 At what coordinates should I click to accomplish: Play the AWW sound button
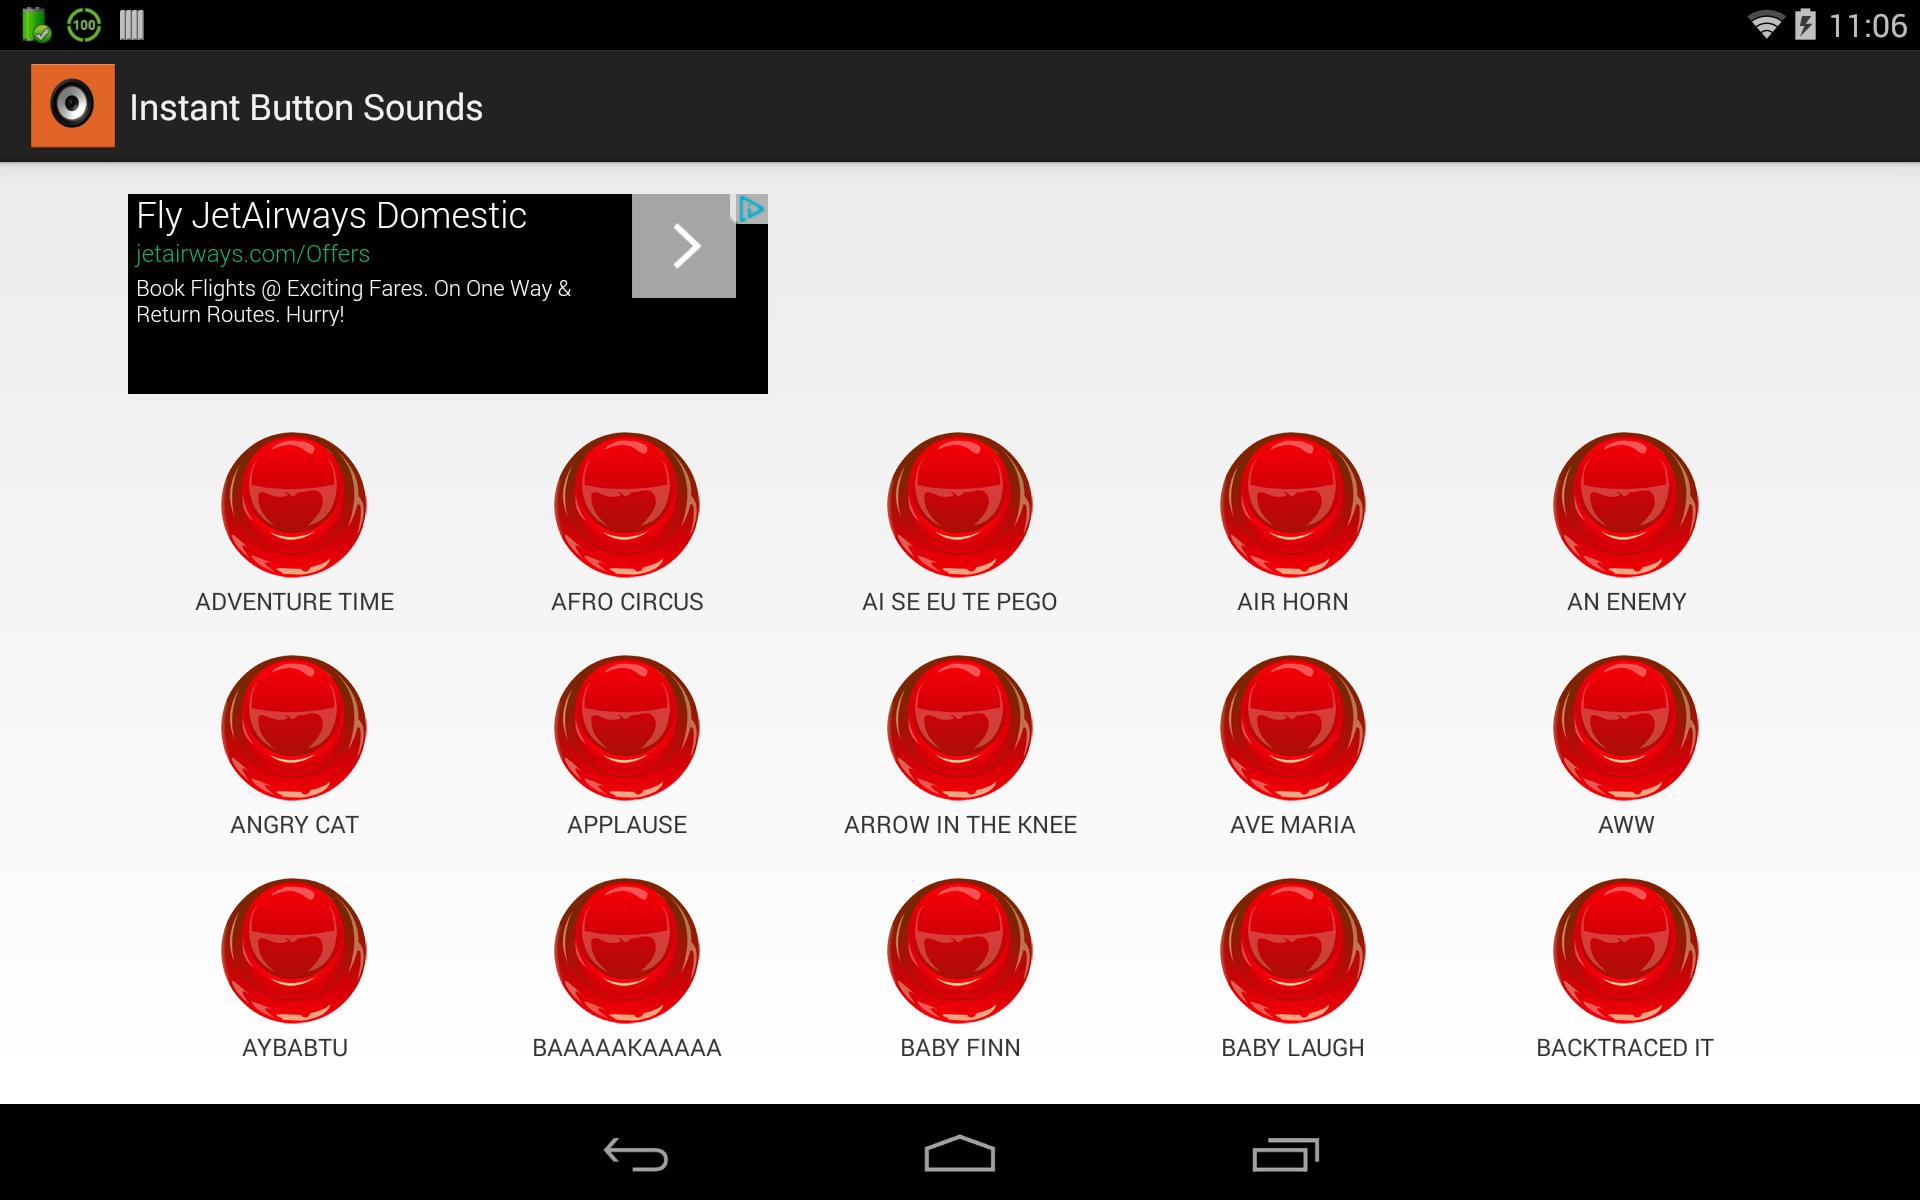point(1624,728)
